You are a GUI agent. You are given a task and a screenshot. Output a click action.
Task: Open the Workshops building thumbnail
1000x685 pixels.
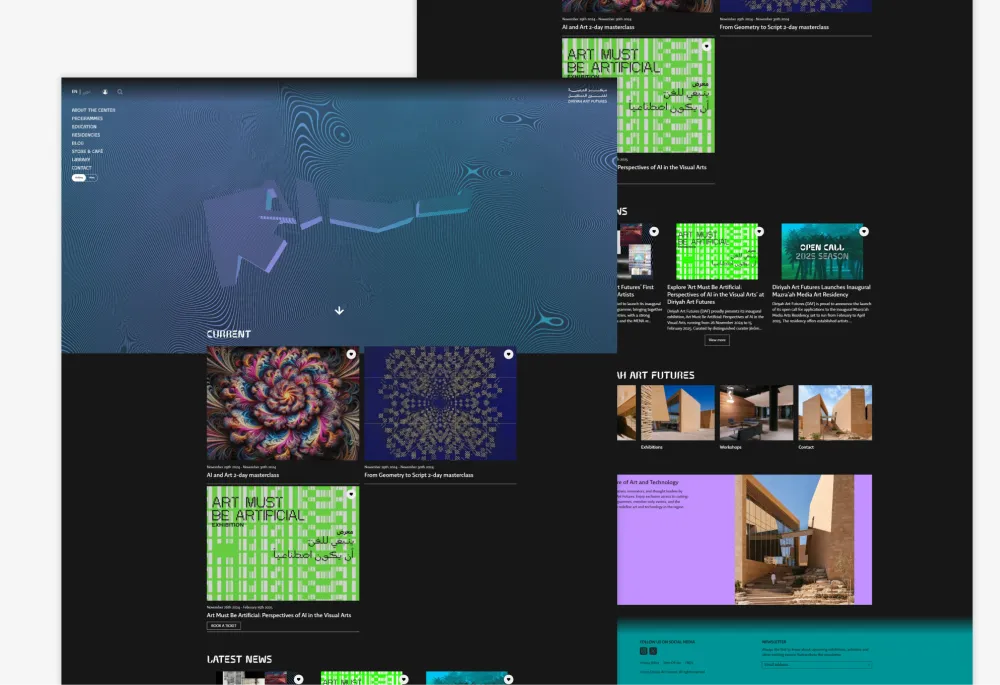coord(756,413)
